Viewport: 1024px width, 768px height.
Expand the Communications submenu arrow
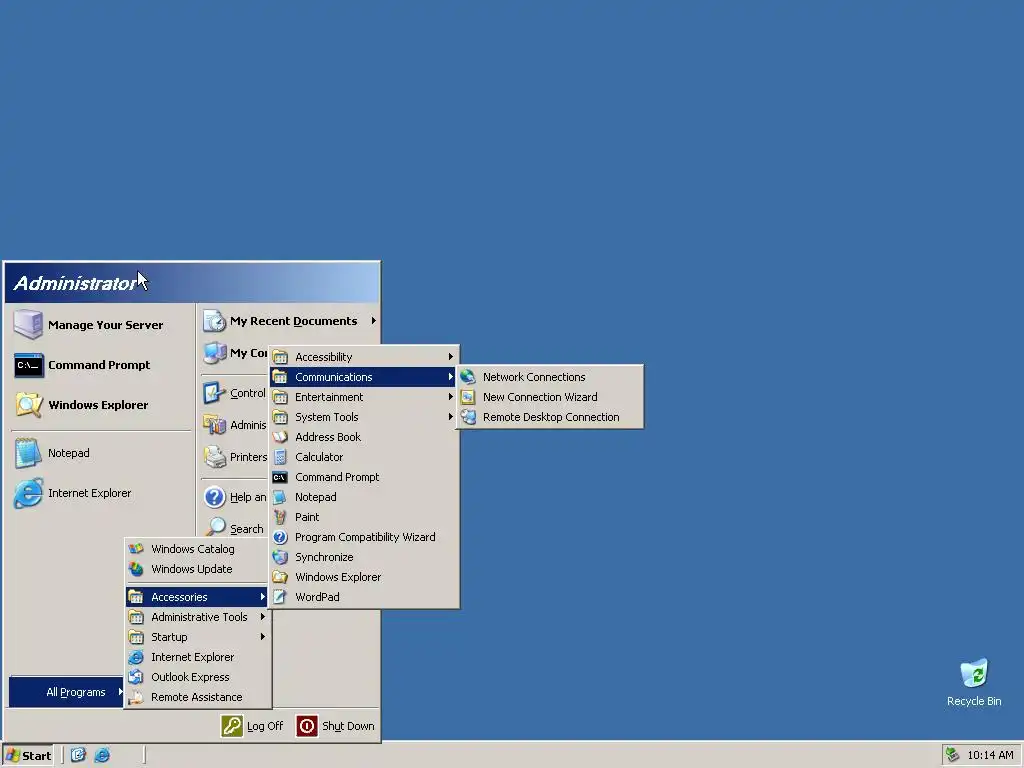click(x=451, y=377)
